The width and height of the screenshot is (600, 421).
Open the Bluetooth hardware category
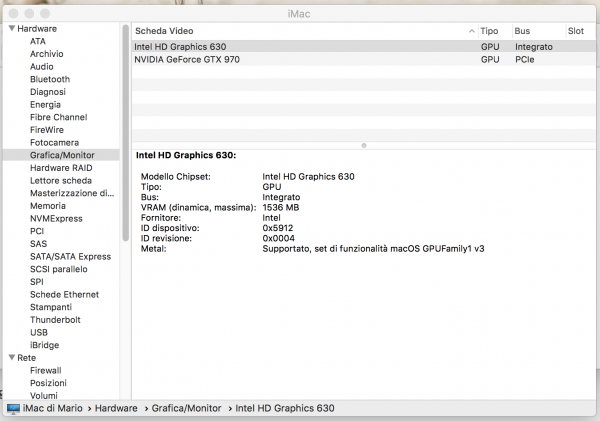50,79
